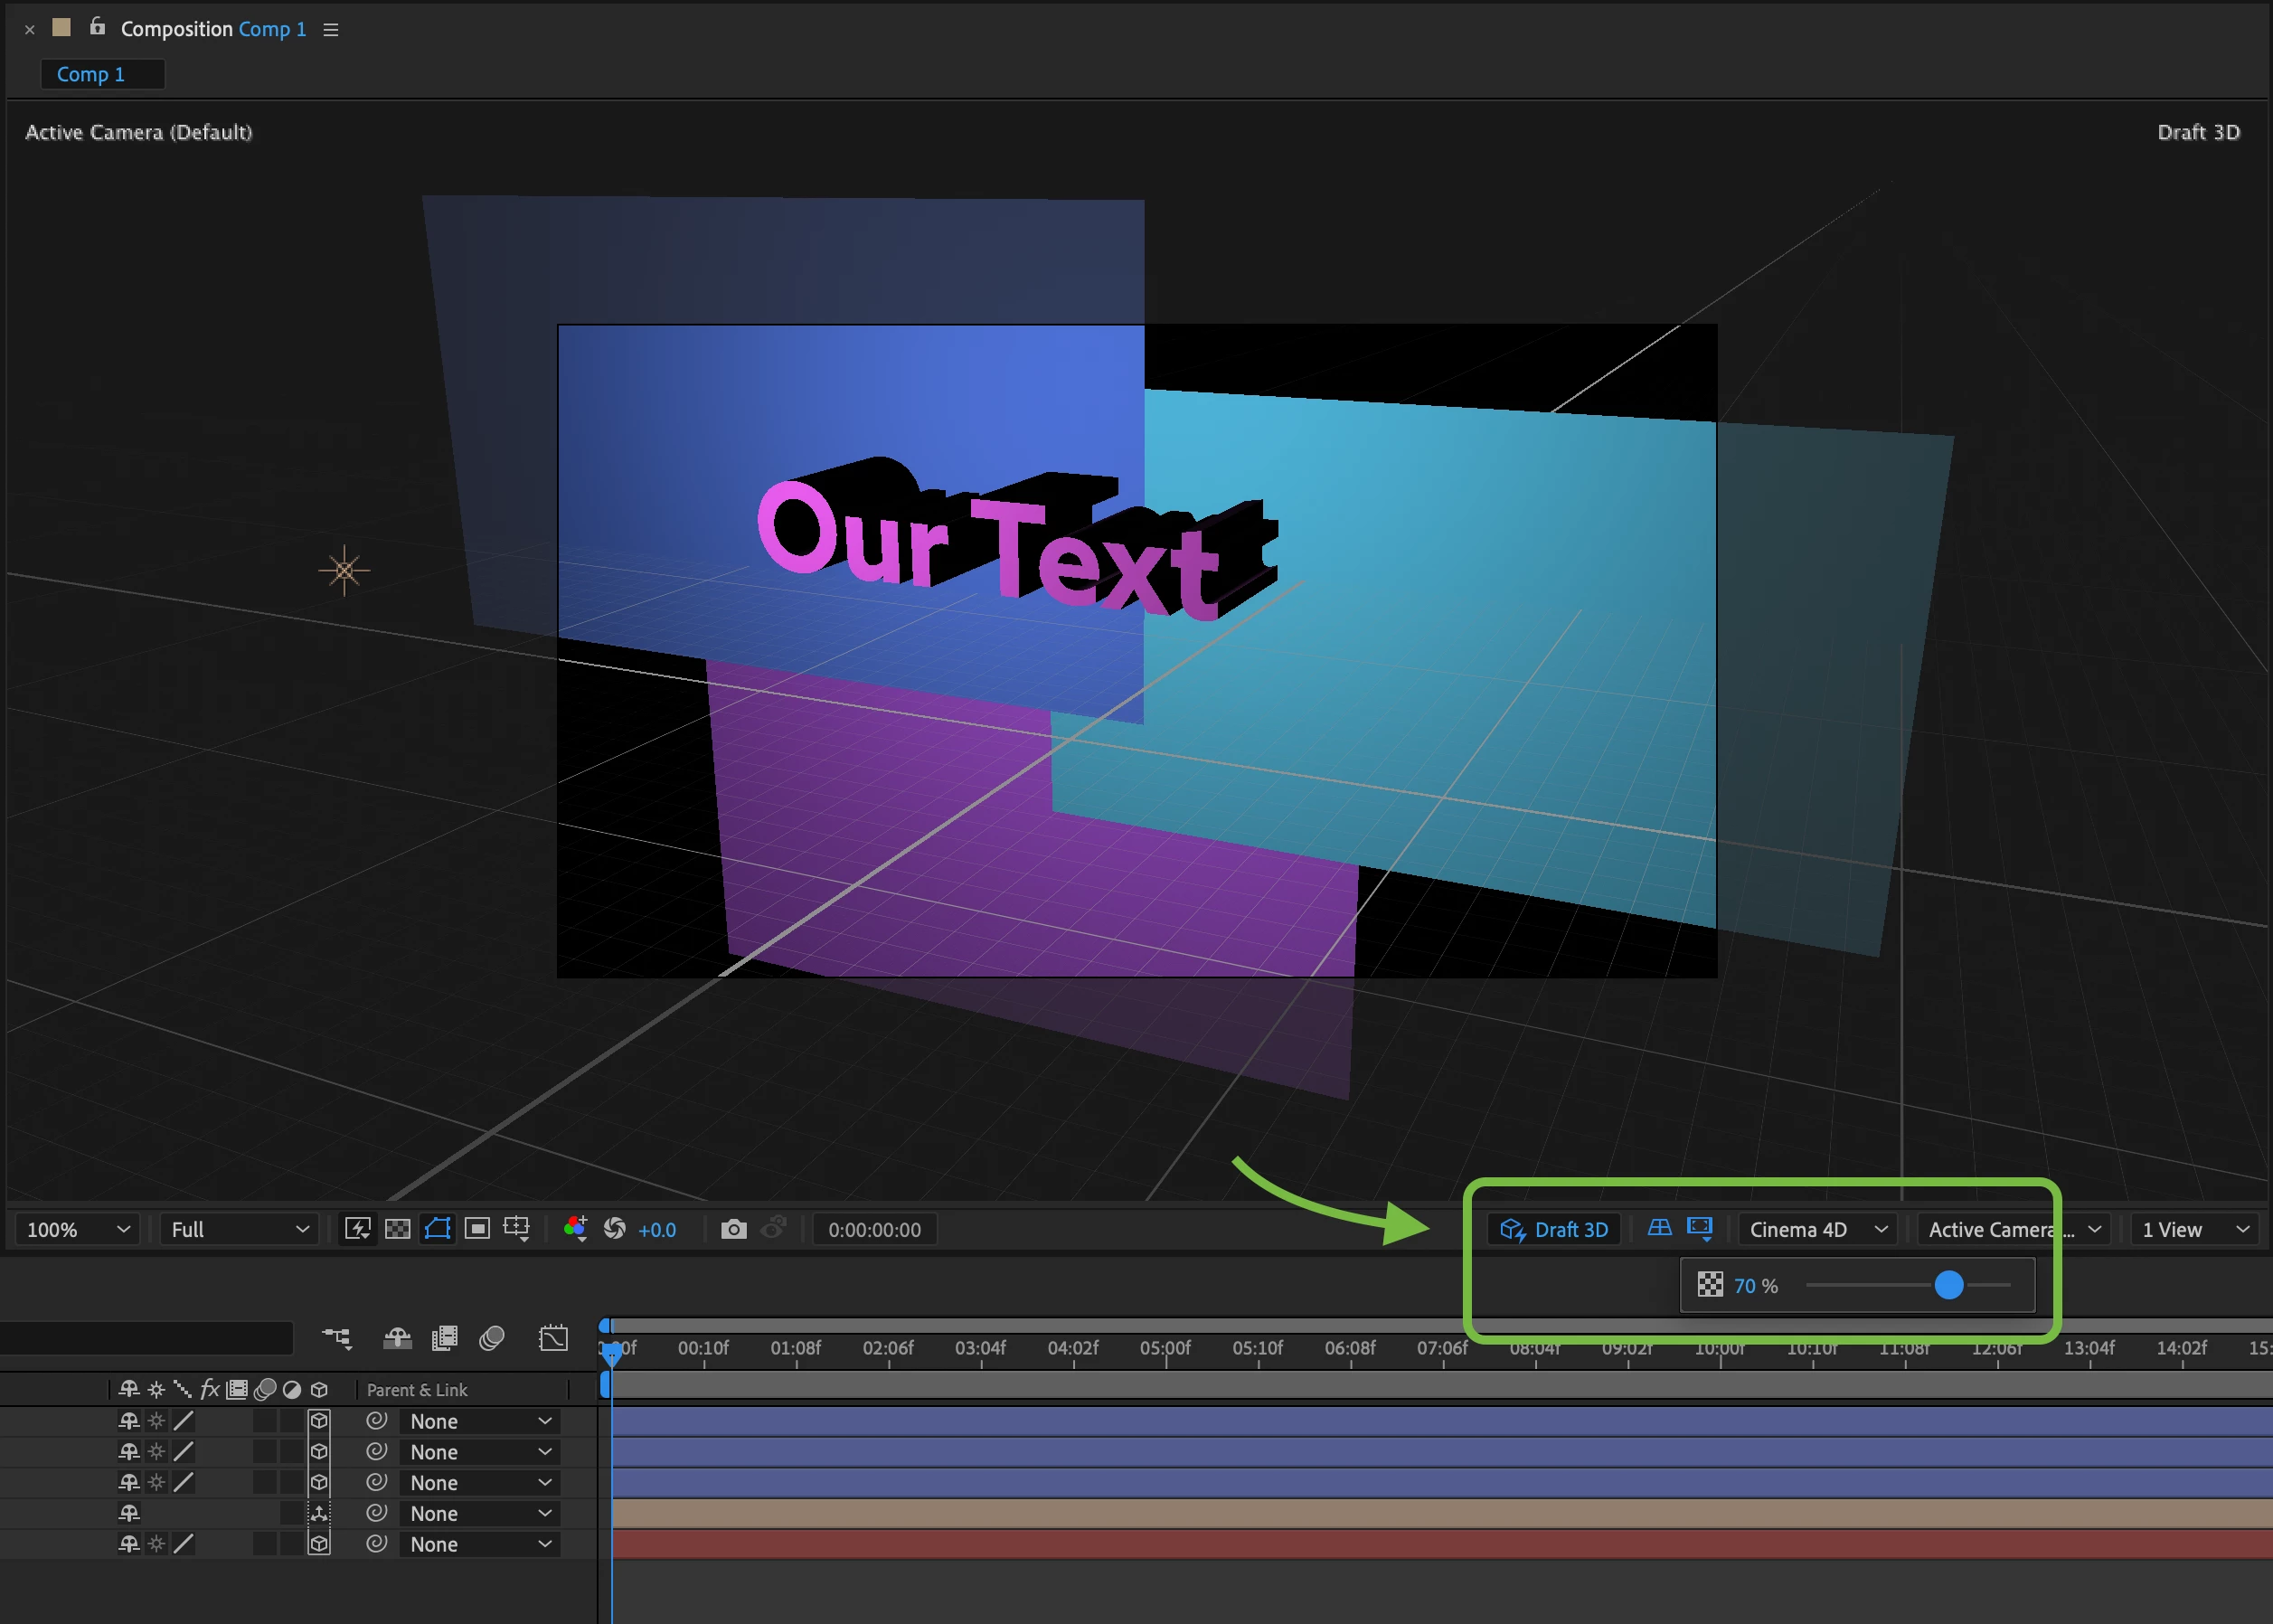
Task: Click the Reset Exposure aperture icon
Action: [x=615, y=1229]
